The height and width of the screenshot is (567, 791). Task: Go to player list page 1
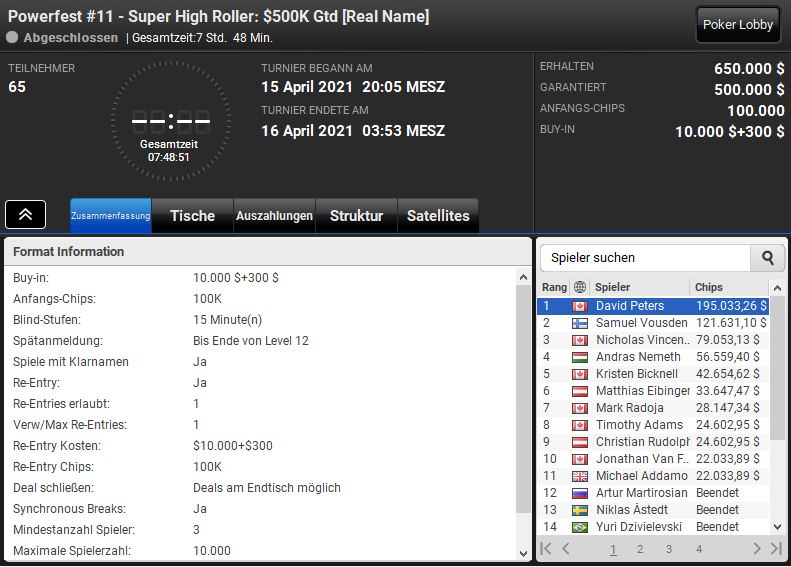pyautogui.click(x=612, y=549)
